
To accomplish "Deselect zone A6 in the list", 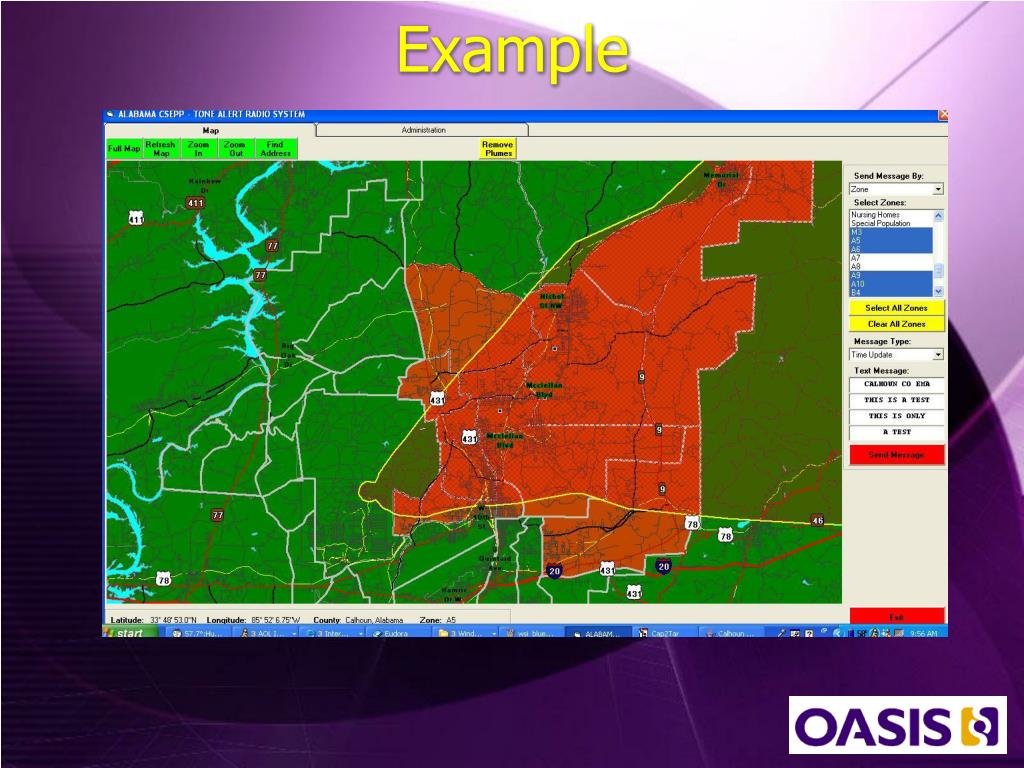I will [x=891, y=249].
